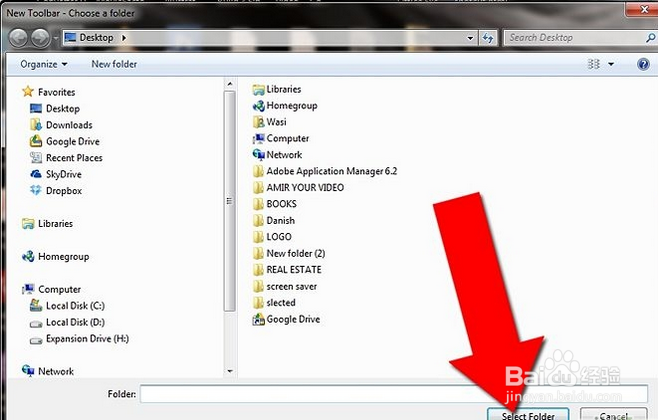Select Recent Places in Favorites

[x=66, y=158]
